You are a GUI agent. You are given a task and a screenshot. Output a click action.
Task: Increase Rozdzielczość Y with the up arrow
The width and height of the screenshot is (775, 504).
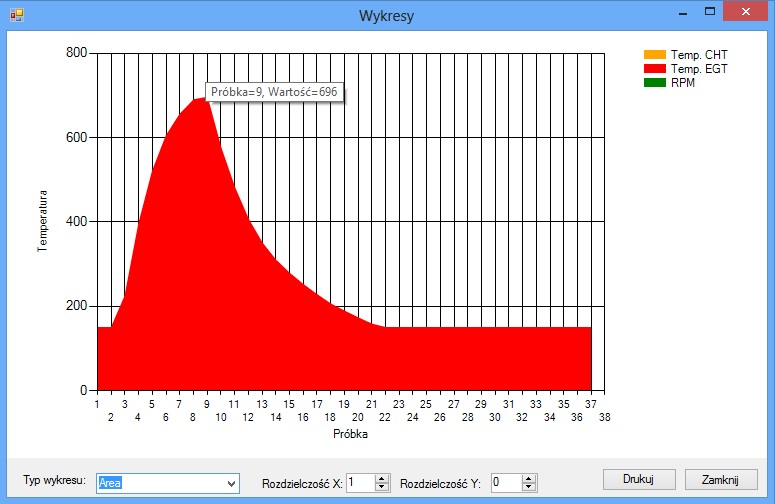click(x=527, y=479)
